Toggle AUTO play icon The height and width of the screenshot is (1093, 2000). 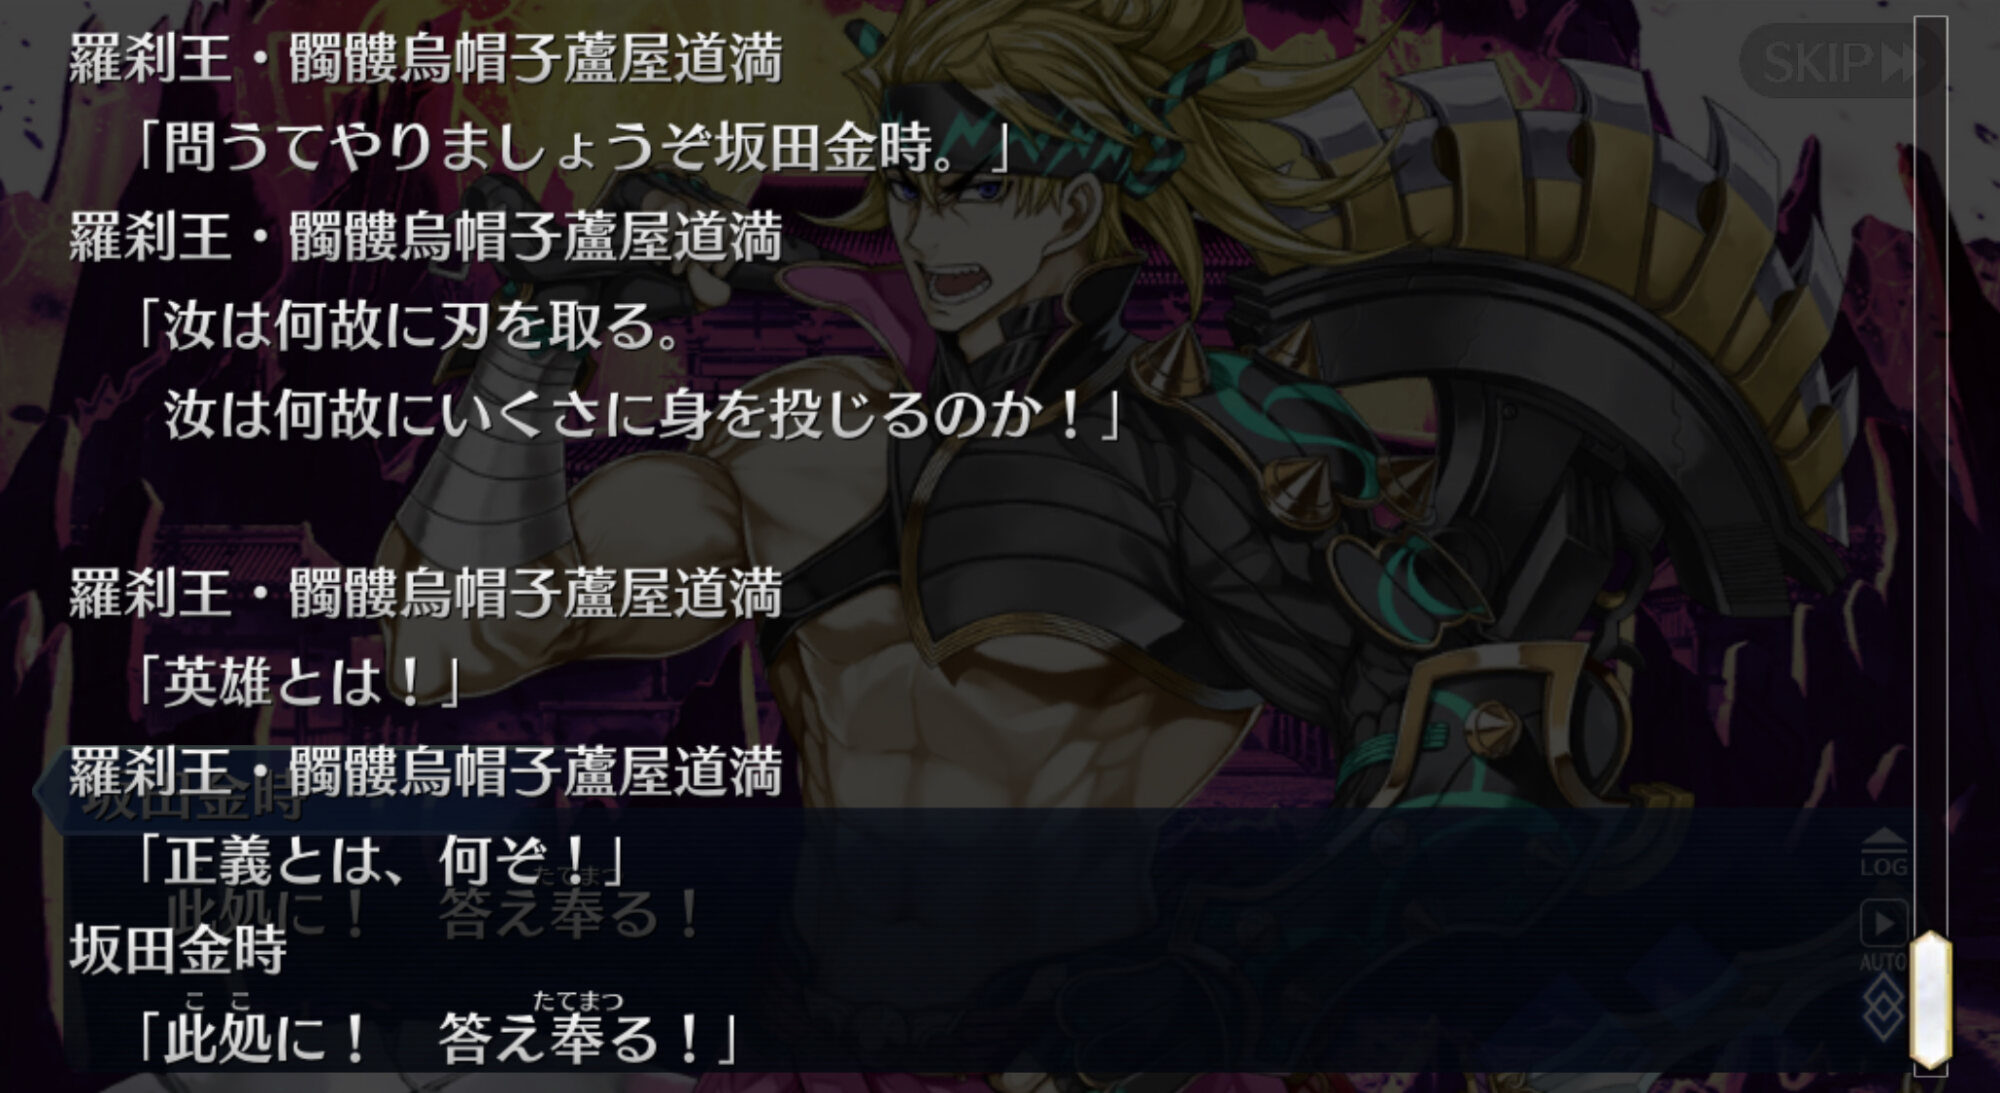1884,933
